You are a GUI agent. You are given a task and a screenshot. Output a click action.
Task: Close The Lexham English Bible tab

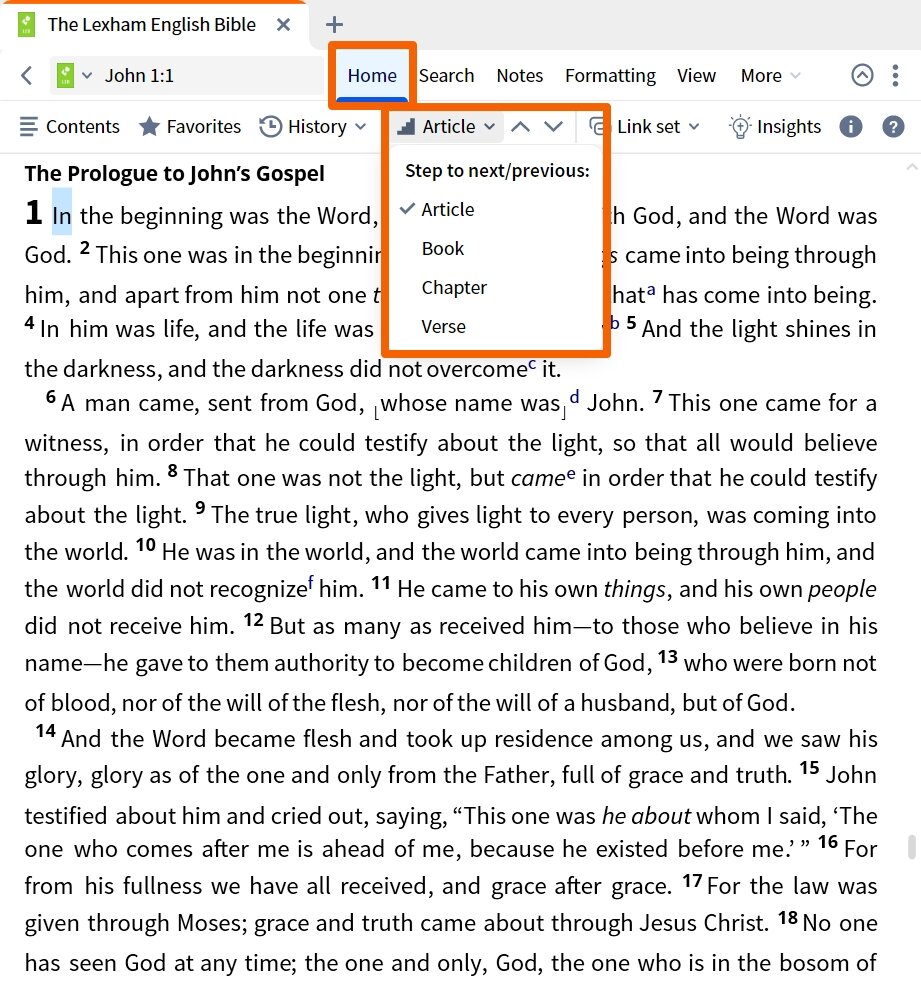283,24
